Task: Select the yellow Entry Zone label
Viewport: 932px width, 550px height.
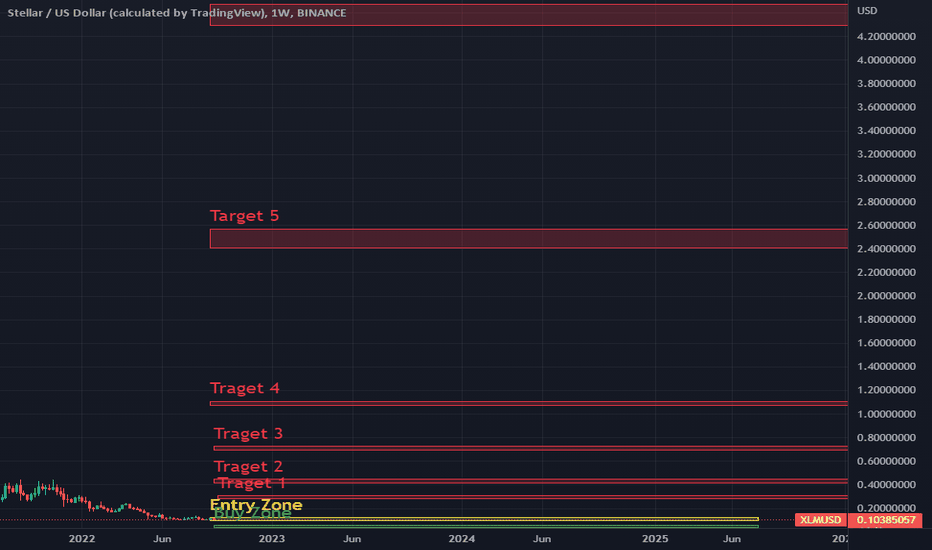Action: pyautogui.click(x=256, y=505)
